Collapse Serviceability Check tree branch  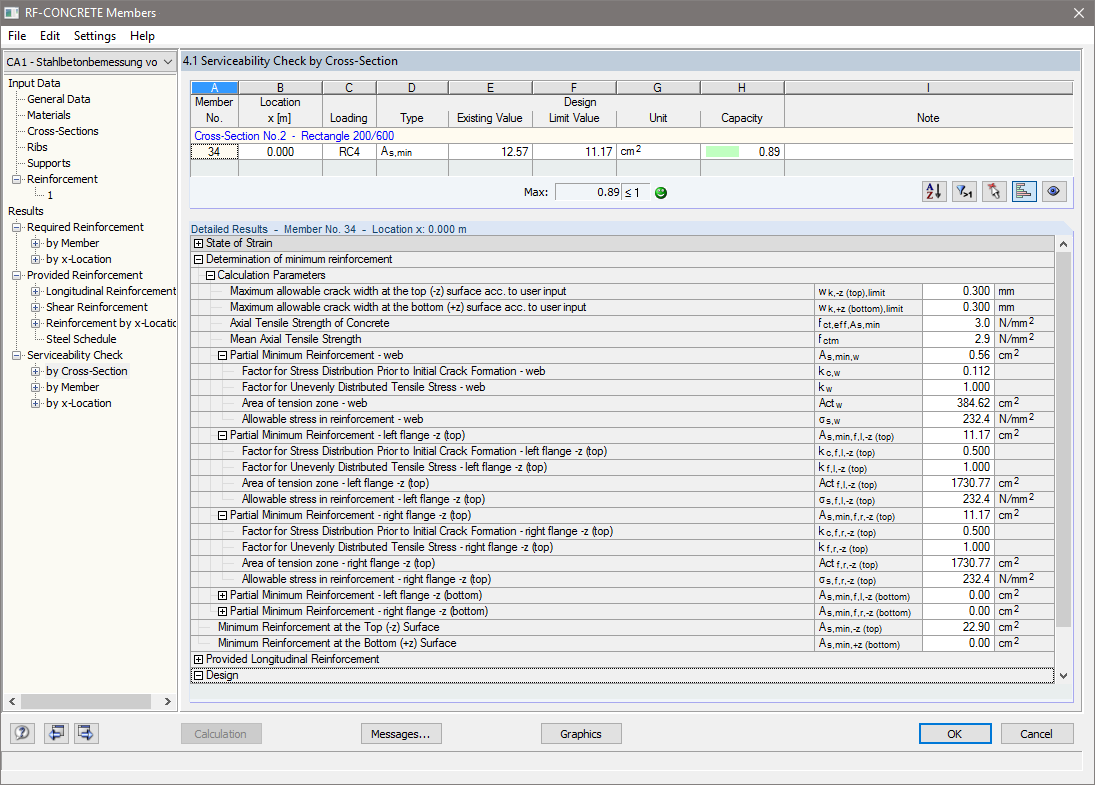pos(16,355)
